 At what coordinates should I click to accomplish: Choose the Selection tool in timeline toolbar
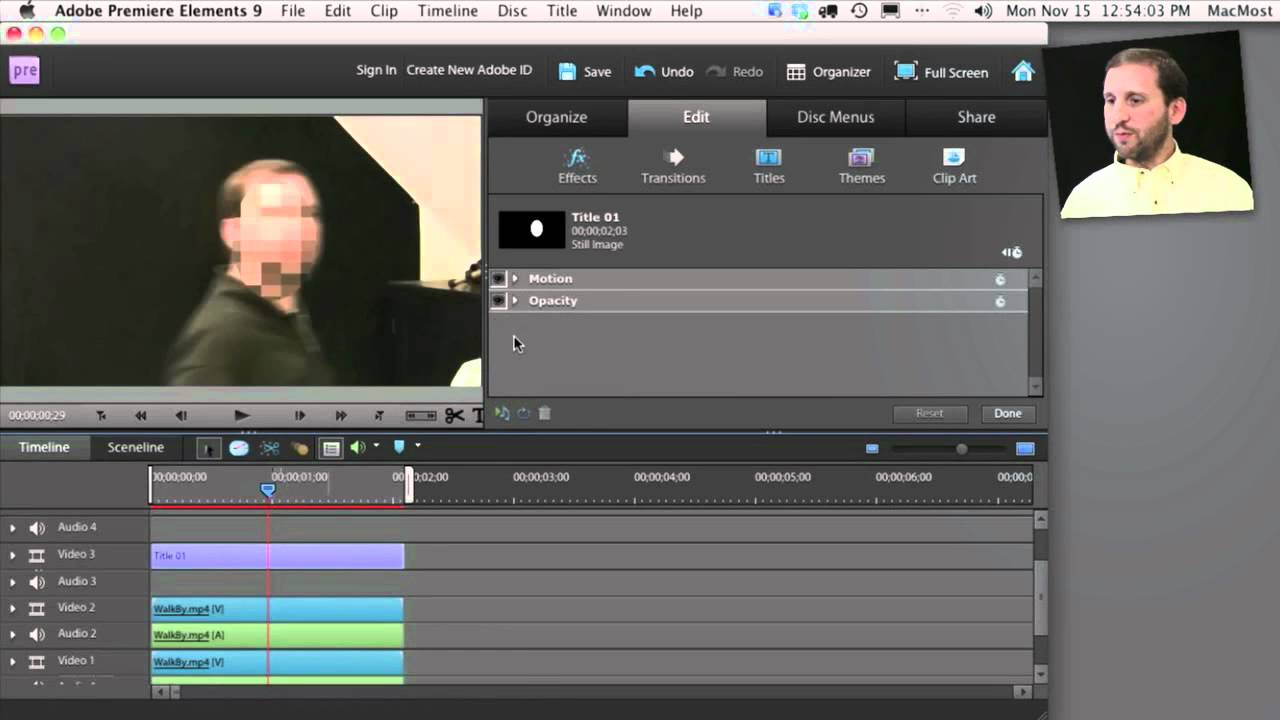tap(208, 448)
